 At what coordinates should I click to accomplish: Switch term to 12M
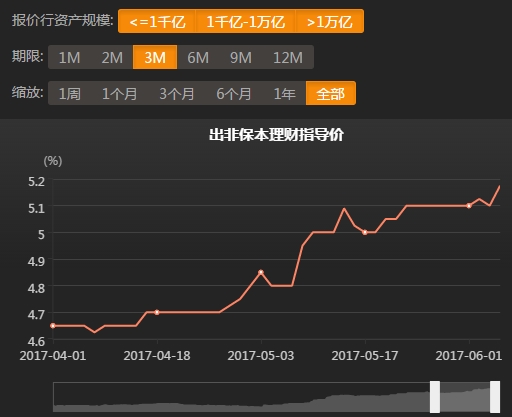288,57
